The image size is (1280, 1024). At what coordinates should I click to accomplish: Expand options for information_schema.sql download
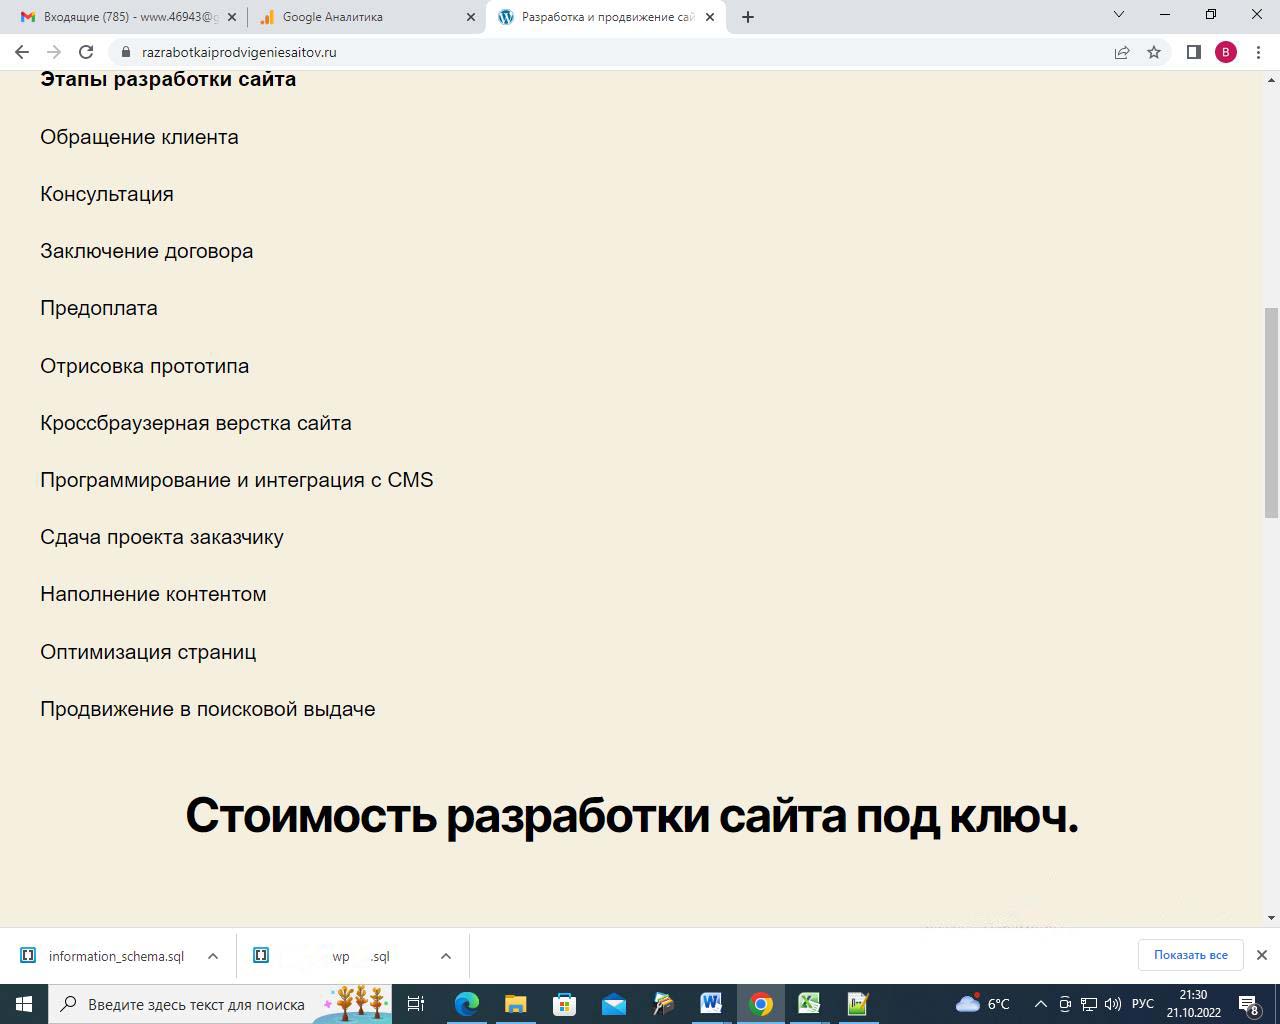[213, 956]
